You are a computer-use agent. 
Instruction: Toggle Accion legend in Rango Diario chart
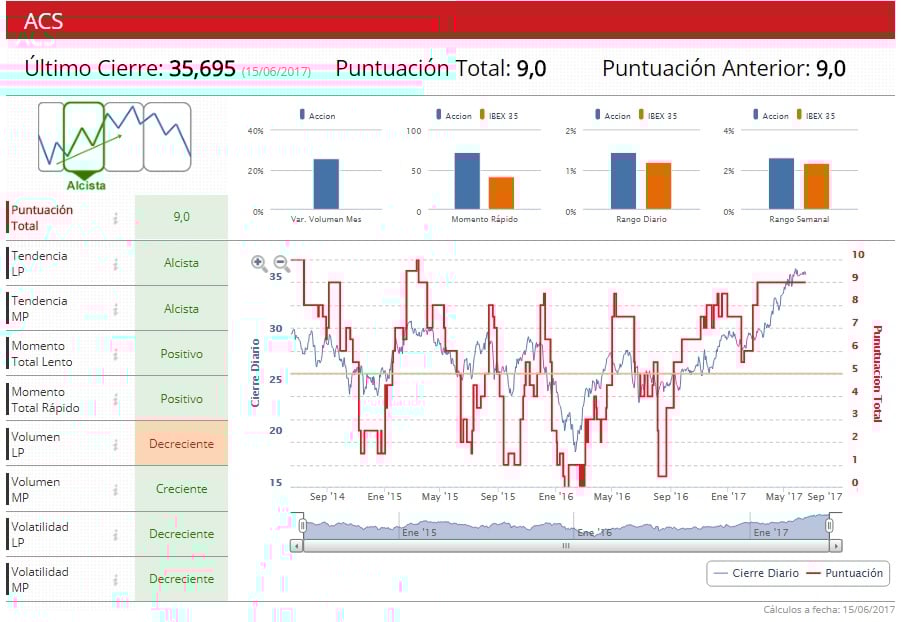pyautogui.click(x=613, y=115)
